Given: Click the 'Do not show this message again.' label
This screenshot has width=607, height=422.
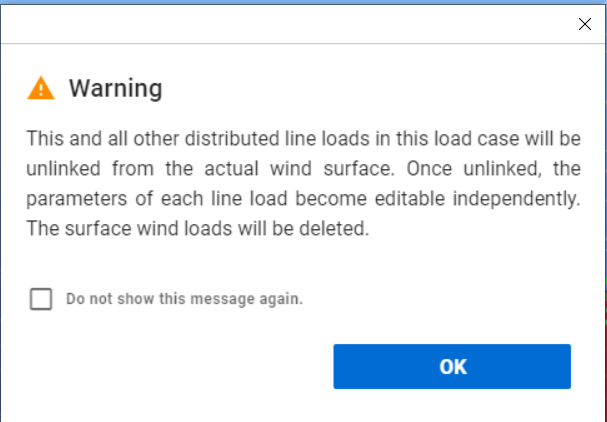Looking at the screenshot, I should pos(184,299).
